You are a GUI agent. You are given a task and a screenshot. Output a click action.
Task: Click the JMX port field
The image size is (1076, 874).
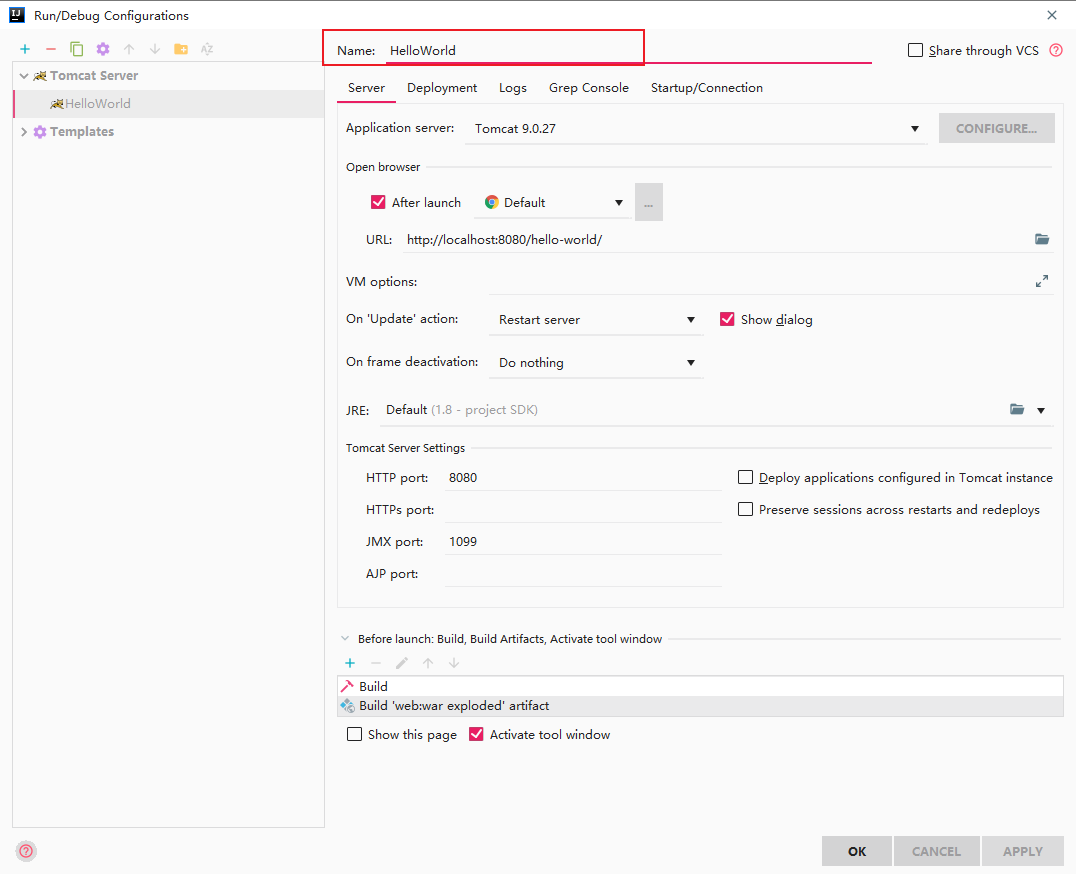[583, 541]
